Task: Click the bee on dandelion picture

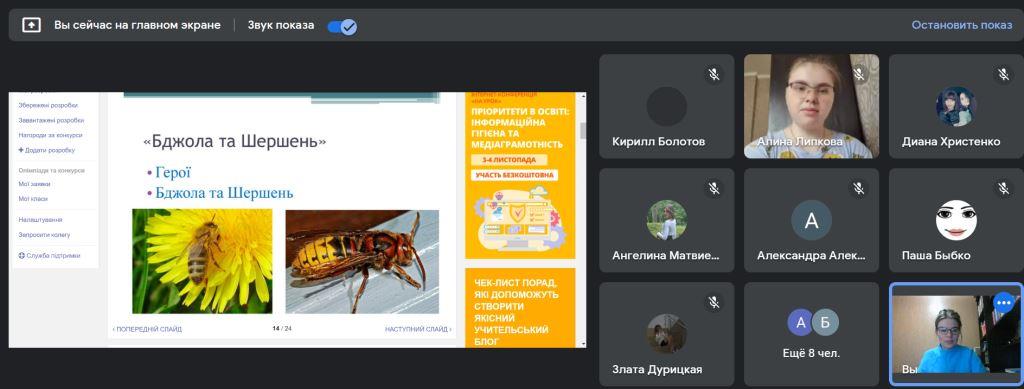Action: click(202, 261)
